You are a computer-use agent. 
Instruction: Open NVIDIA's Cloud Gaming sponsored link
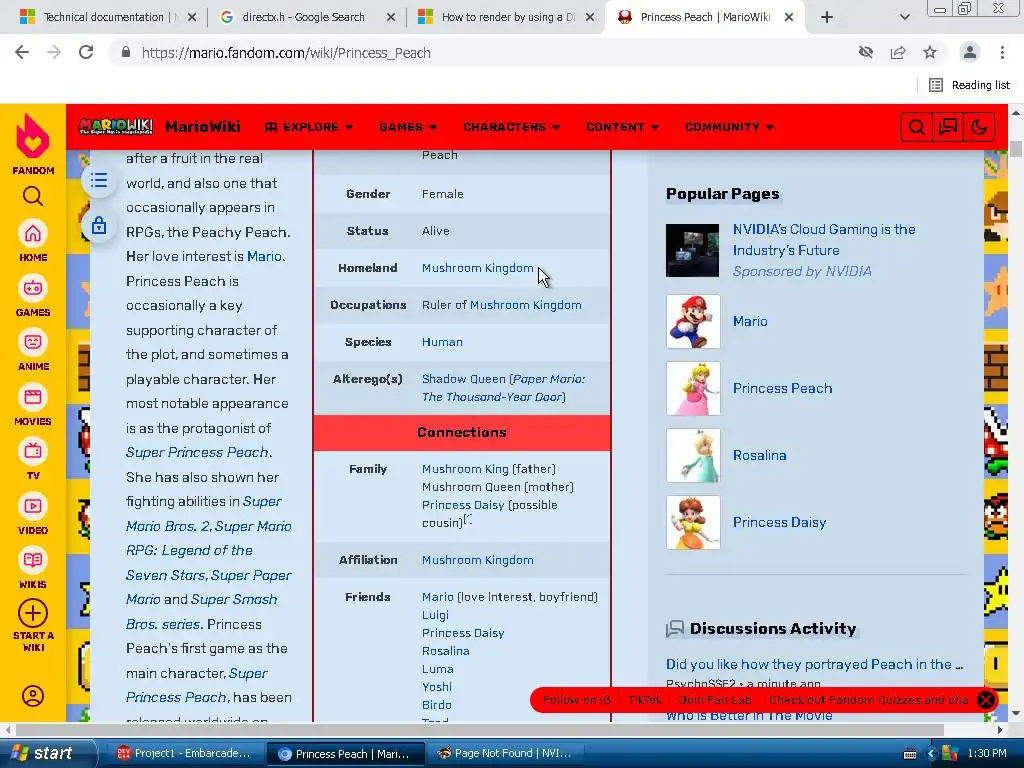coord(824,240)
